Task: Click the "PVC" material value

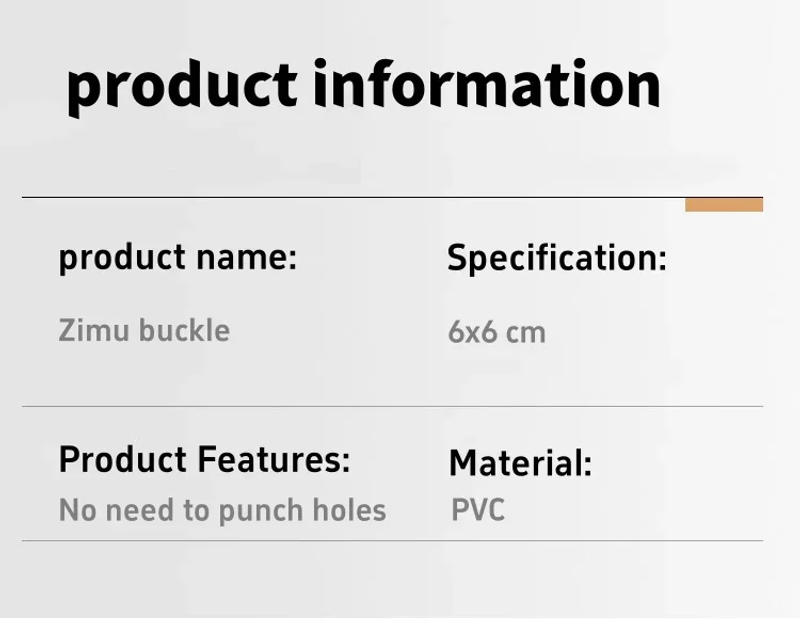Action: coord(478,510)
